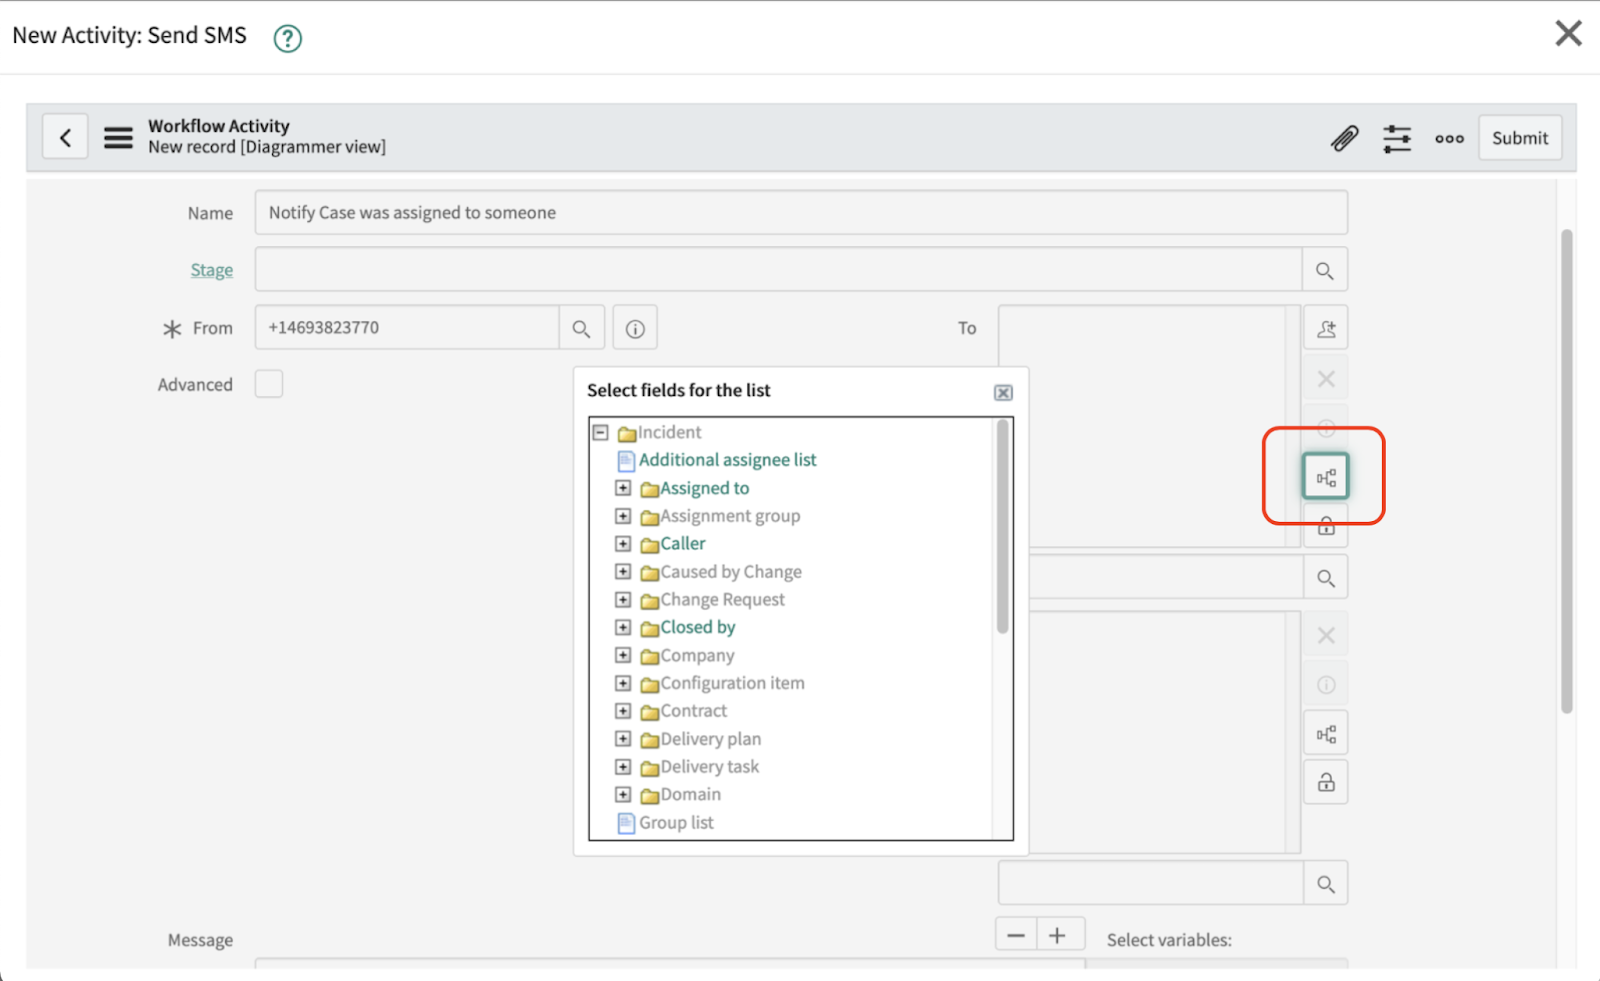Choose the Group list field

tap(676, 822)
